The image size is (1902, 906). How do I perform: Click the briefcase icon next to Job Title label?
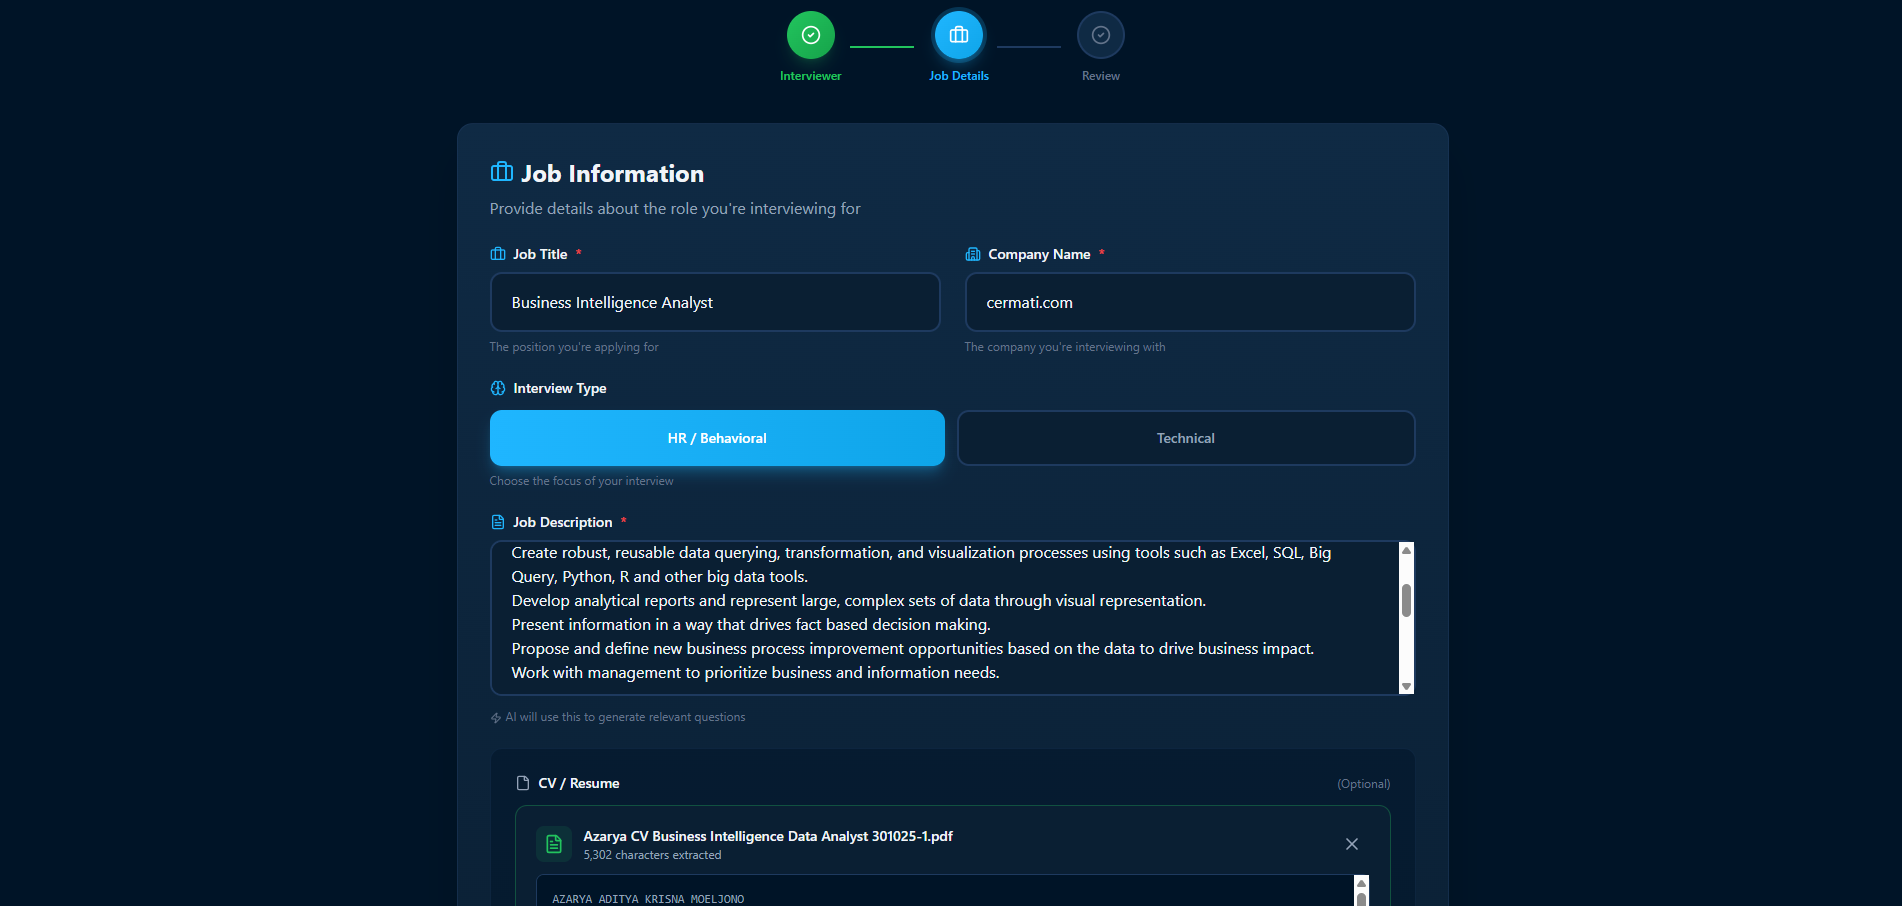click(x=498, y=254)
